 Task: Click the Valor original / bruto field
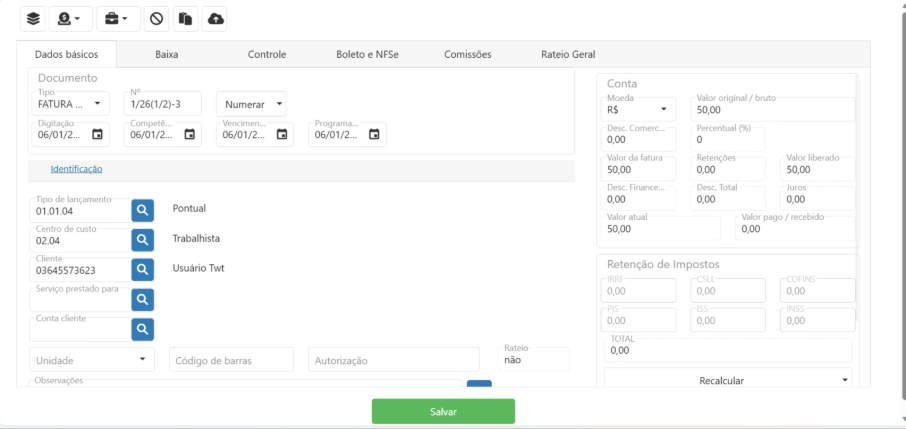coord(773,109)
